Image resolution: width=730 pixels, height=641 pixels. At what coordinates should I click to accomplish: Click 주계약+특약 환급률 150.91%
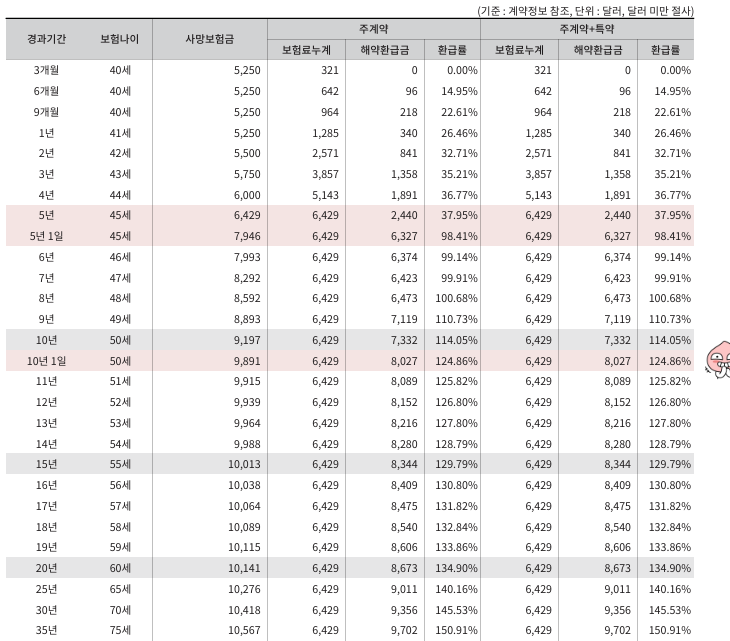[x=670, y=630]
